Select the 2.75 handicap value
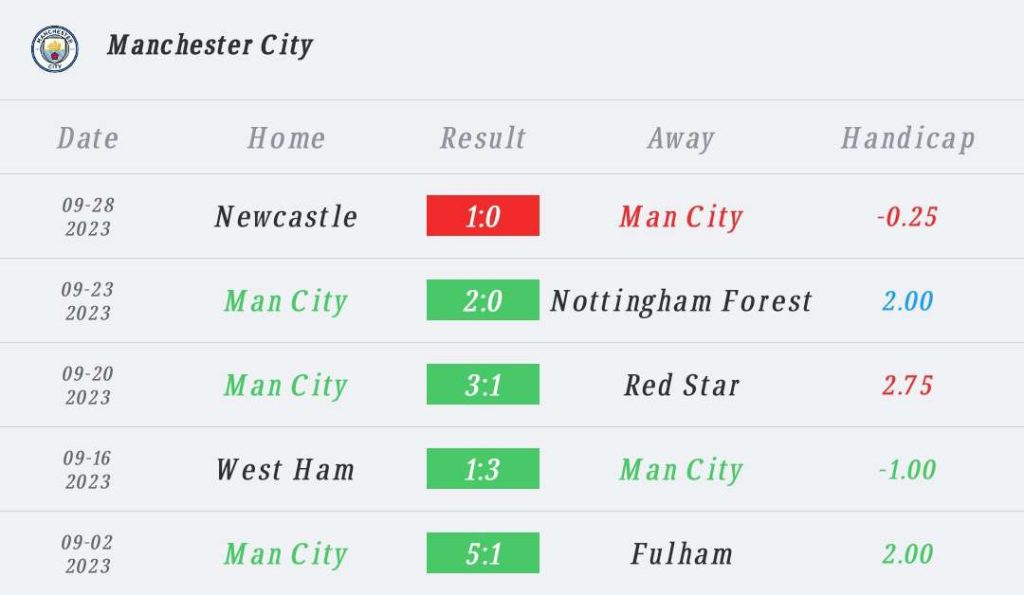1024x595 pixels. click(907, 385)
